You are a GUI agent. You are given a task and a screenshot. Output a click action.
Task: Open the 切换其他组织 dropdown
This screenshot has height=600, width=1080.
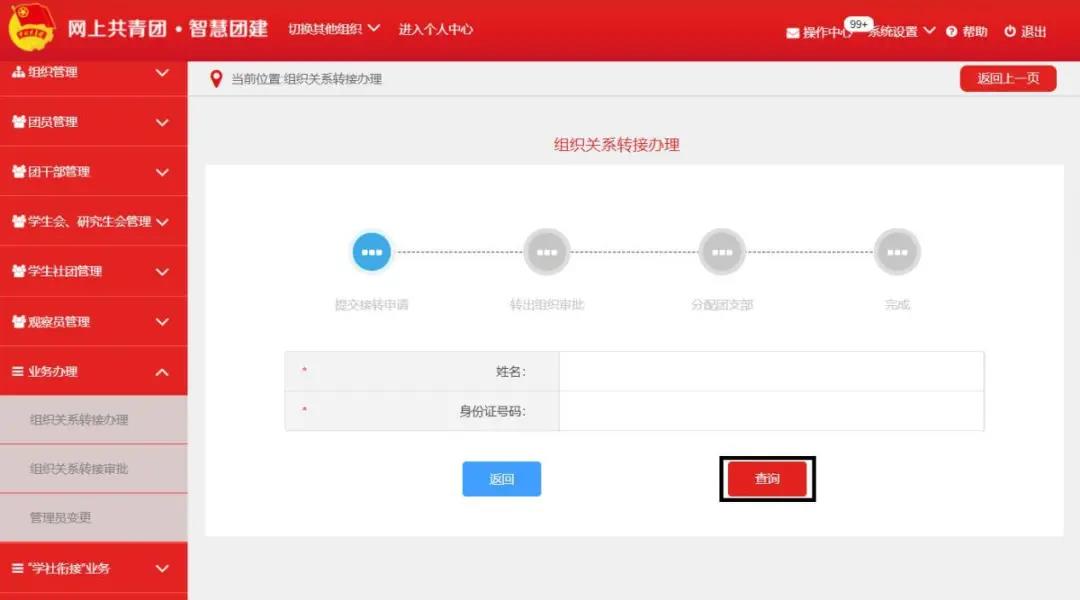click(x=334, y=29)
